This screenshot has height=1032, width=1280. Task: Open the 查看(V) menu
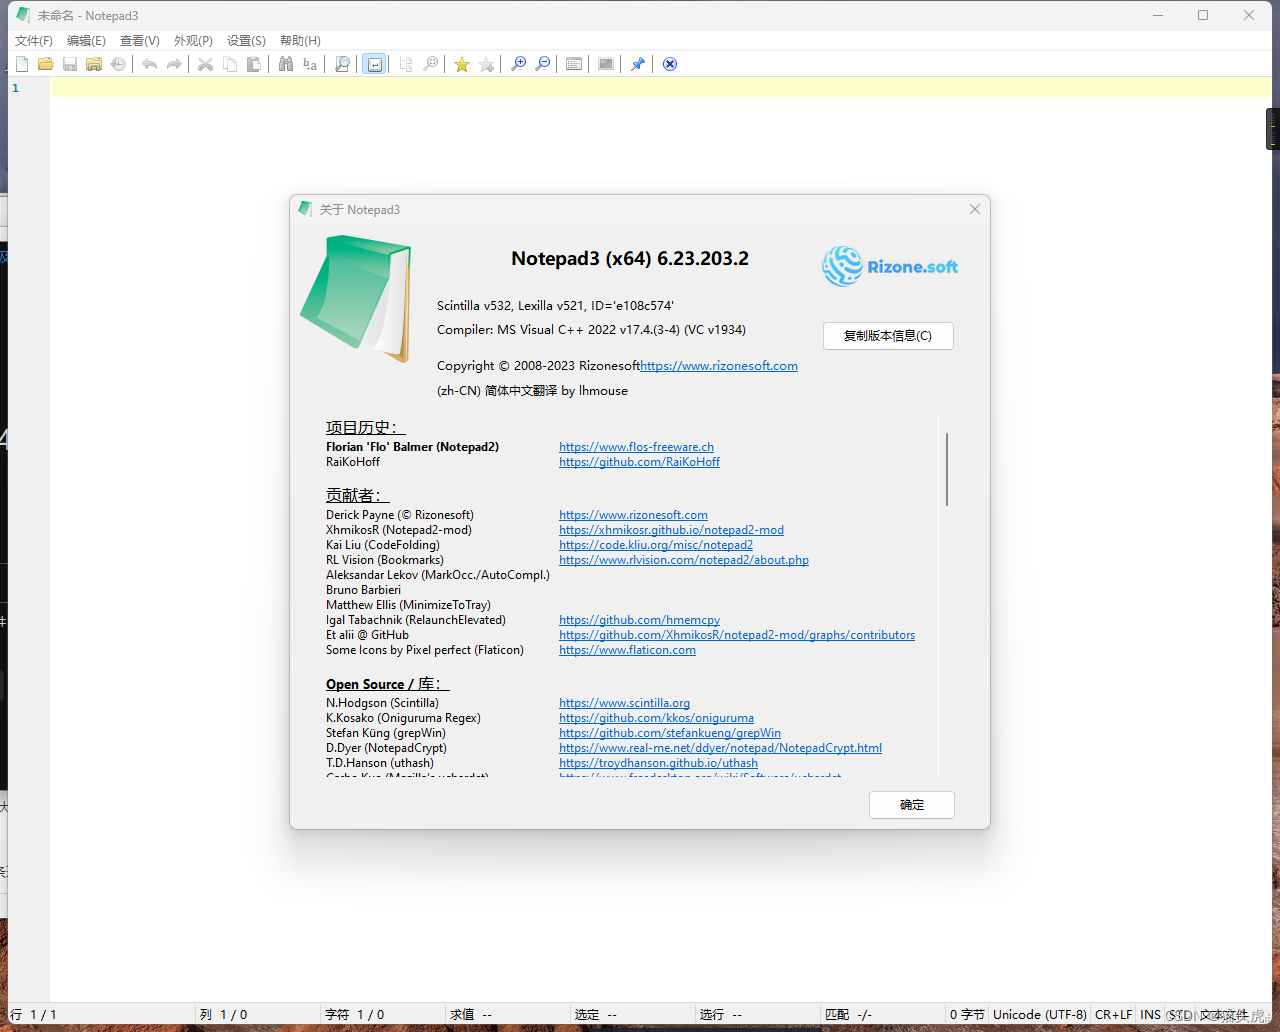pos(140,41)
